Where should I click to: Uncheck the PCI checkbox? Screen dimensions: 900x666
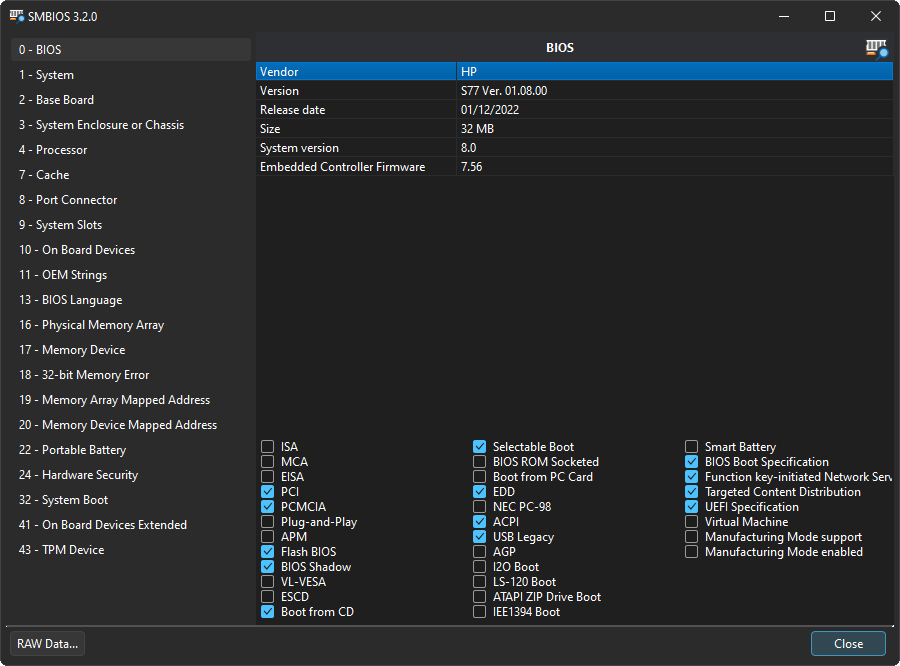pyautogui.click(x=267, y=491)
